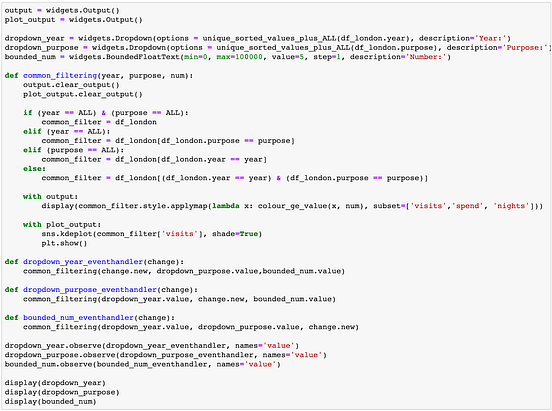
Task: Click 'unique_sorted_values_plus_ALL(df_london.purpose)'
Action: [327, 48]
